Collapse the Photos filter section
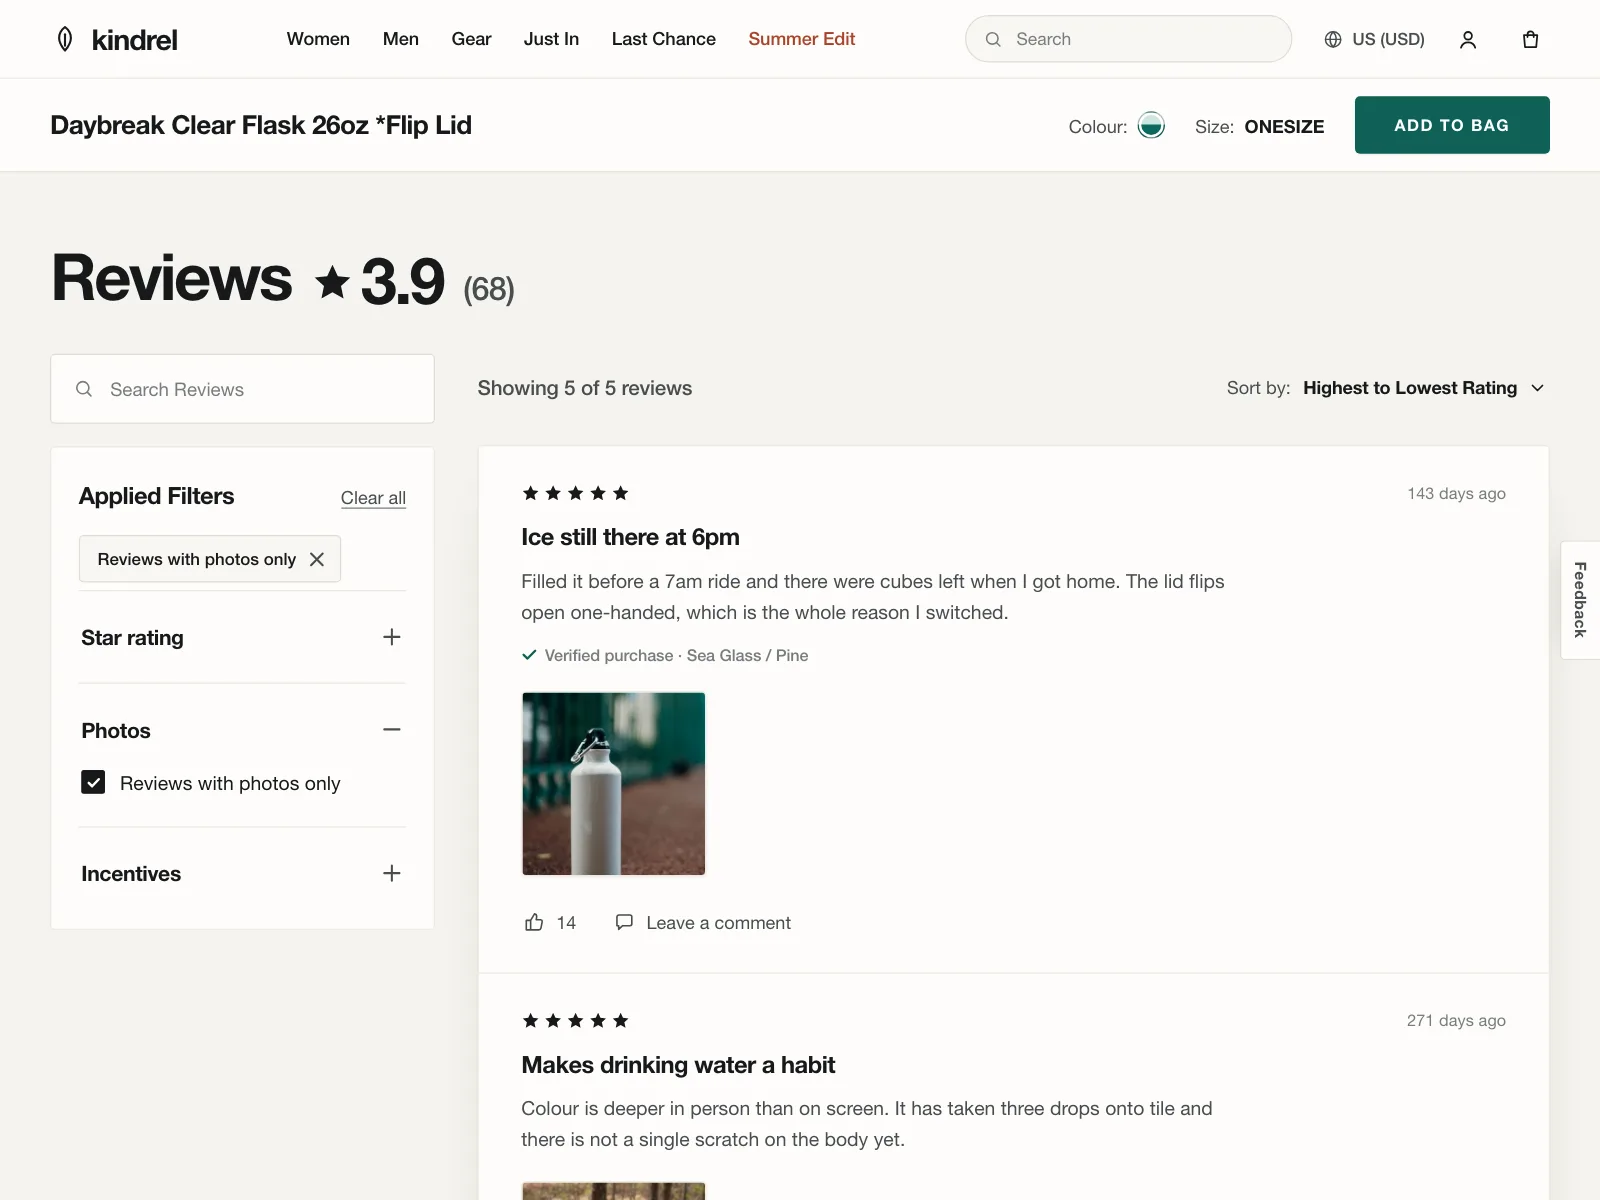Viewport: 1600px width, 1200px height. click(392, 730)
